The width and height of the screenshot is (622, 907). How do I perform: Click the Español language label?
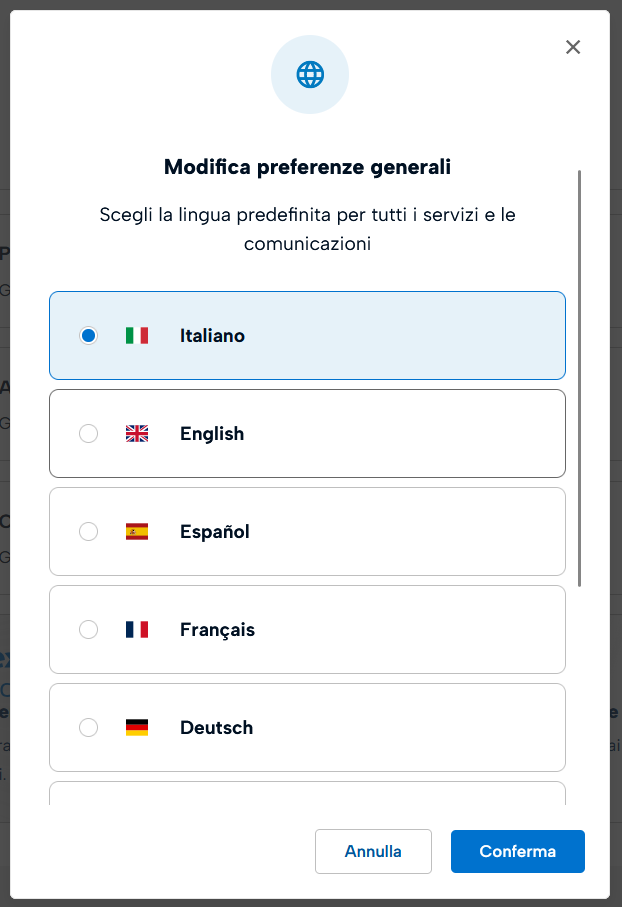coord(215,532)
